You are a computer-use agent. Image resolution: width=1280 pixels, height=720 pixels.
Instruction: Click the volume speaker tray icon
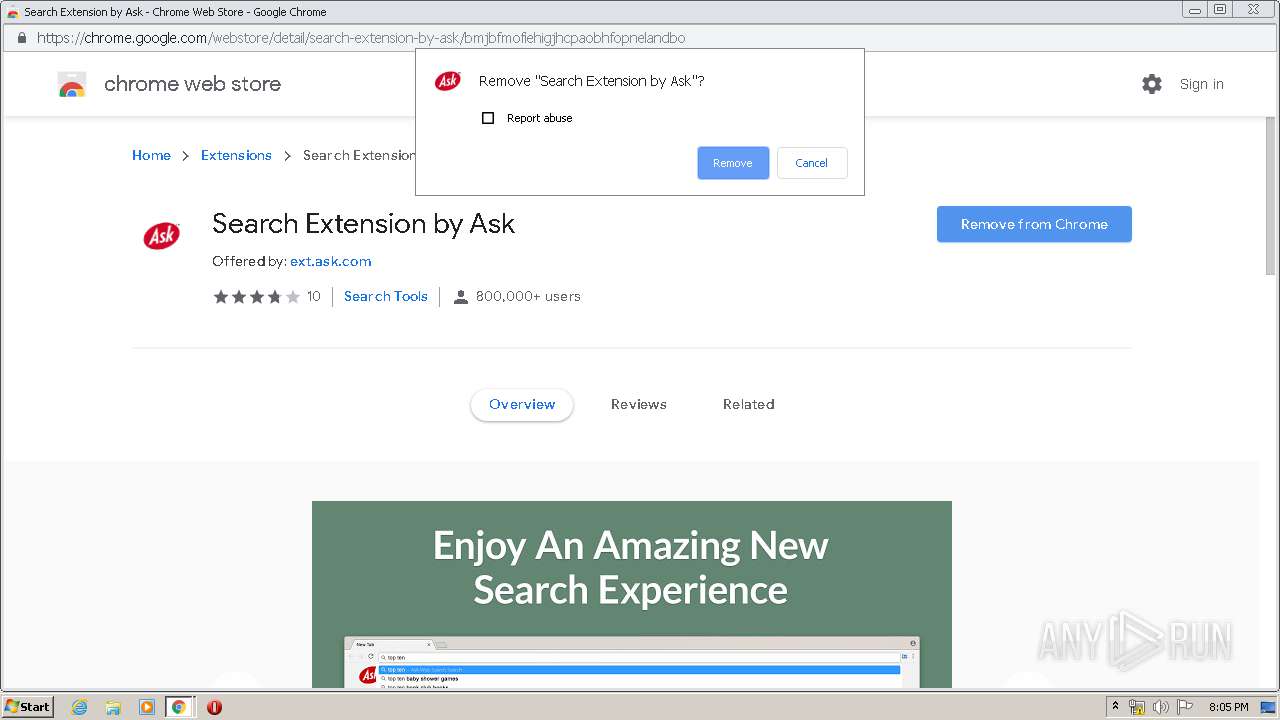[x=1160, y=707]
